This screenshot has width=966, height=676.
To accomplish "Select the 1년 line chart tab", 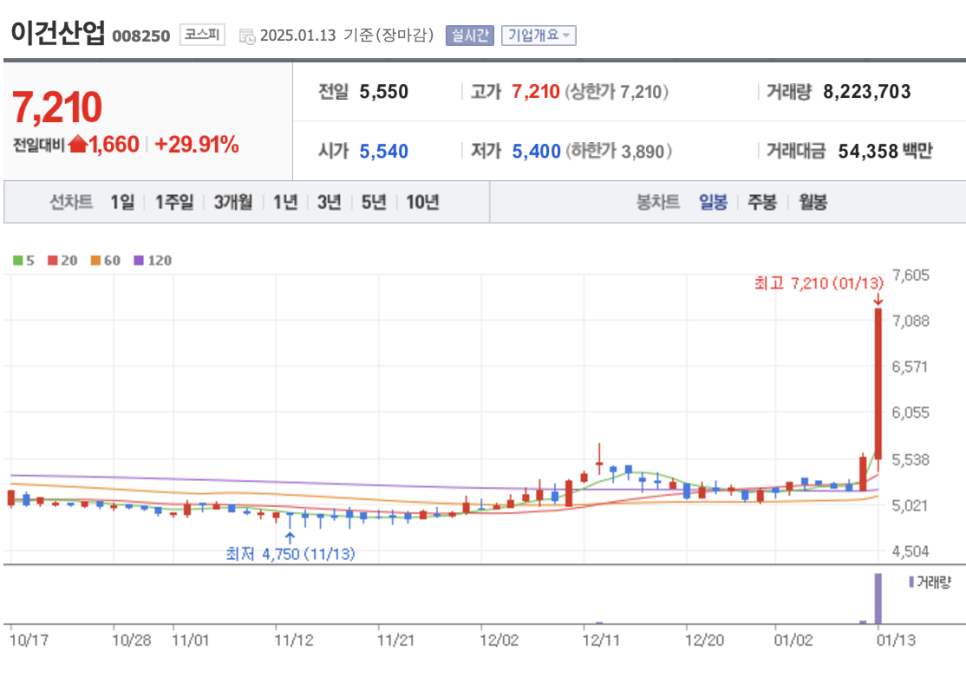I will [x=285, y=202].
